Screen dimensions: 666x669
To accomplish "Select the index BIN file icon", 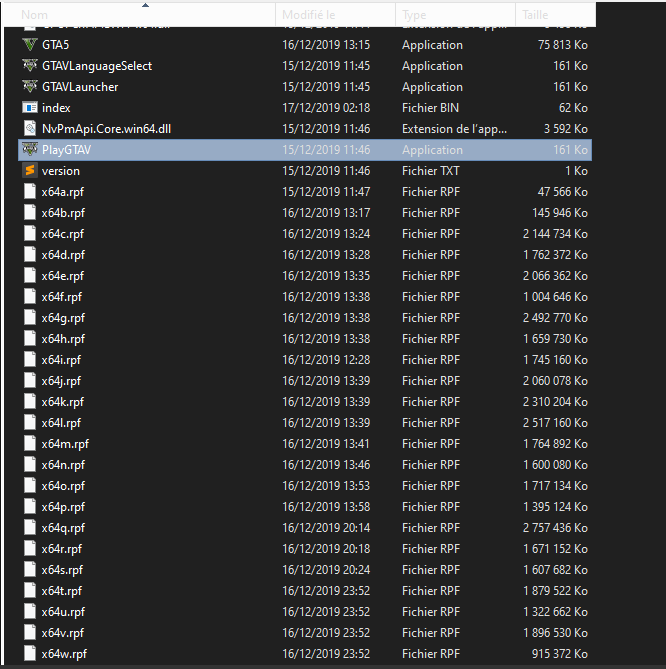I will [29, 108].
